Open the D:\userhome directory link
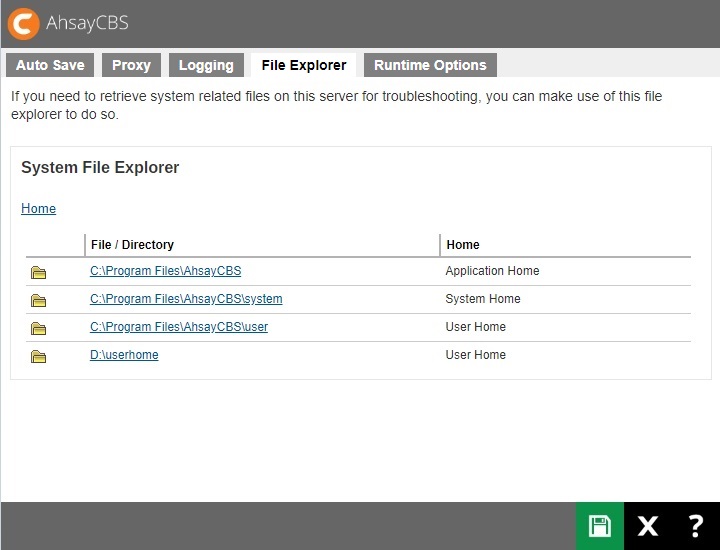Viewport: 720px width, 550px height. pyautogui.click(x=124, y=355)
